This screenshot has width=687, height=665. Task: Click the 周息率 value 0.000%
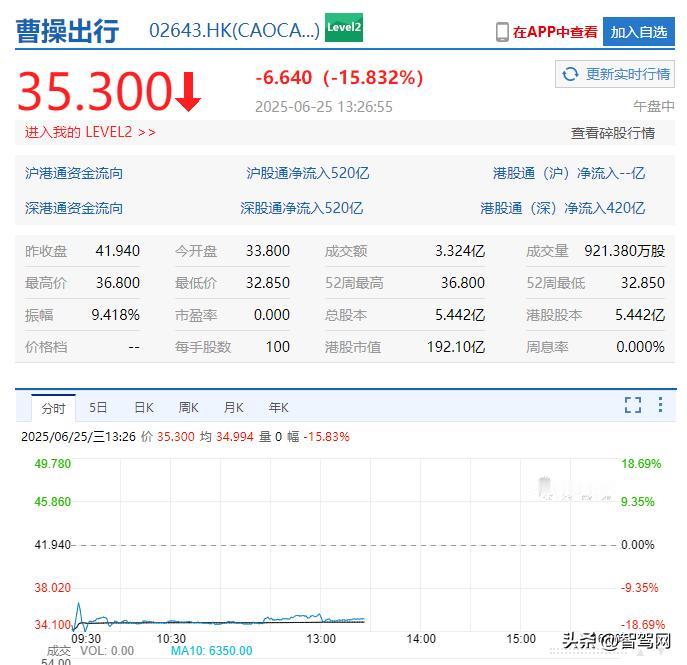[x=641, y=347]
